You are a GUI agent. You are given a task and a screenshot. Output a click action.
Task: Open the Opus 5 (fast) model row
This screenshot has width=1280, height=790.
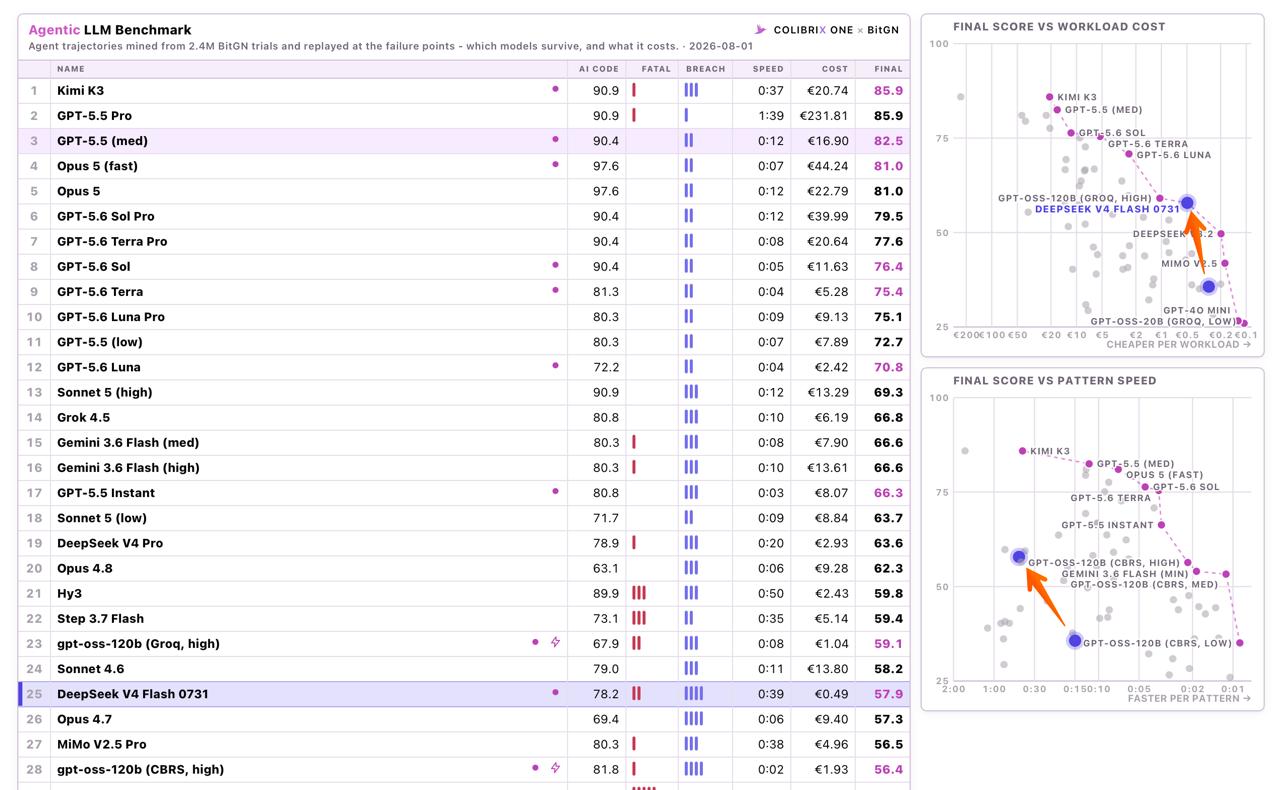[x=465, y=165]
